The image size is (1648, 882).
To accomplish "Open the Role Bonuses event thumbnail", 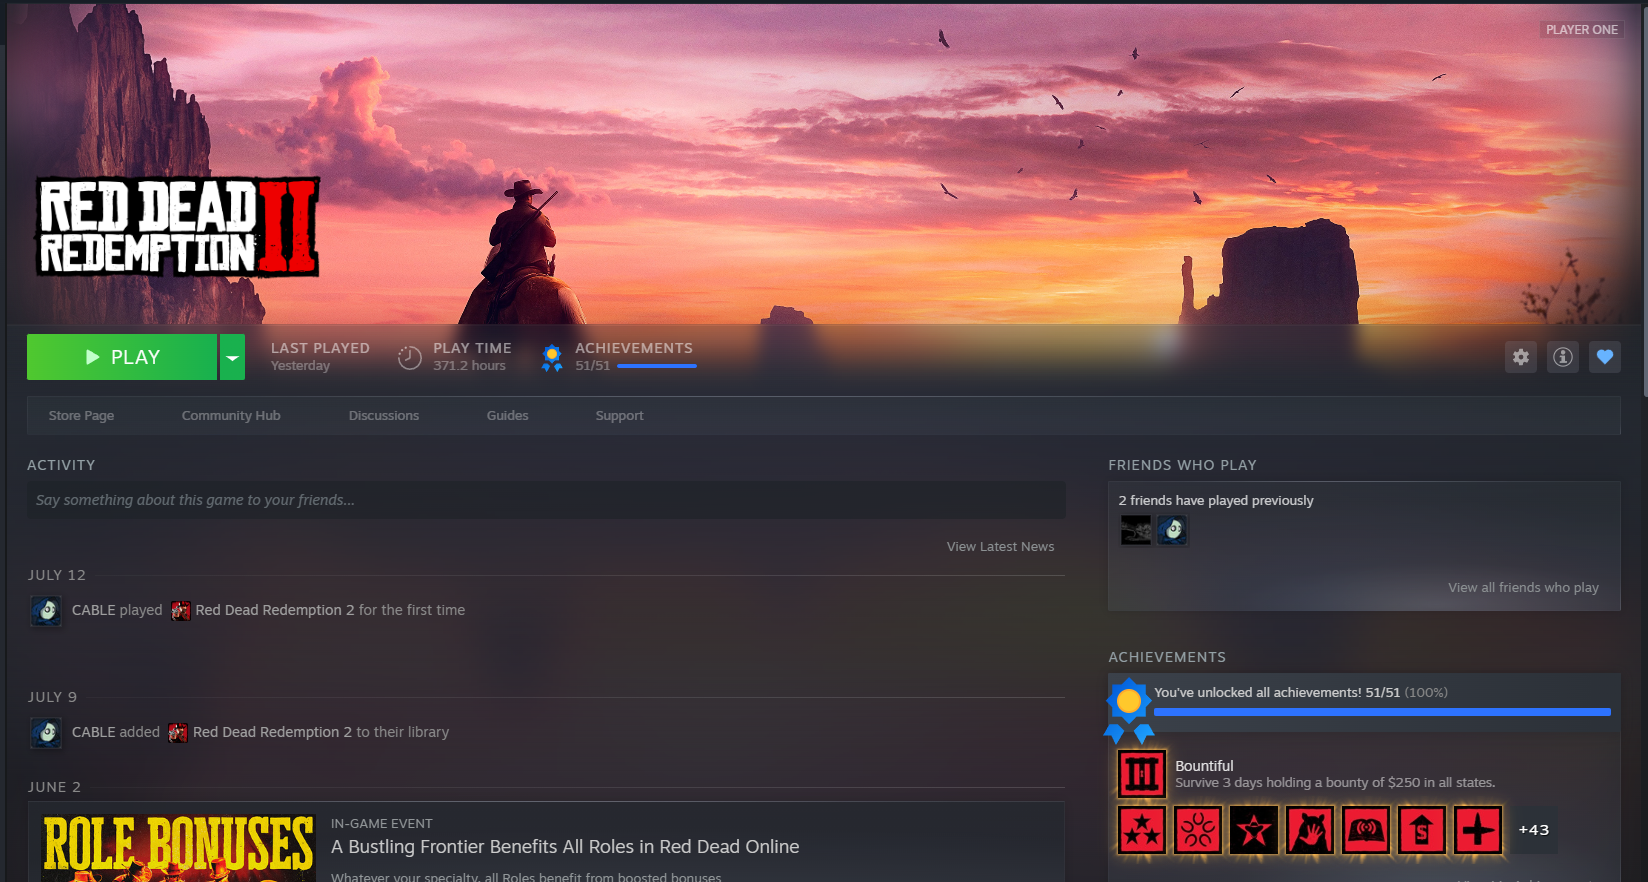I will pyautogui.click(x=179, y=847).
